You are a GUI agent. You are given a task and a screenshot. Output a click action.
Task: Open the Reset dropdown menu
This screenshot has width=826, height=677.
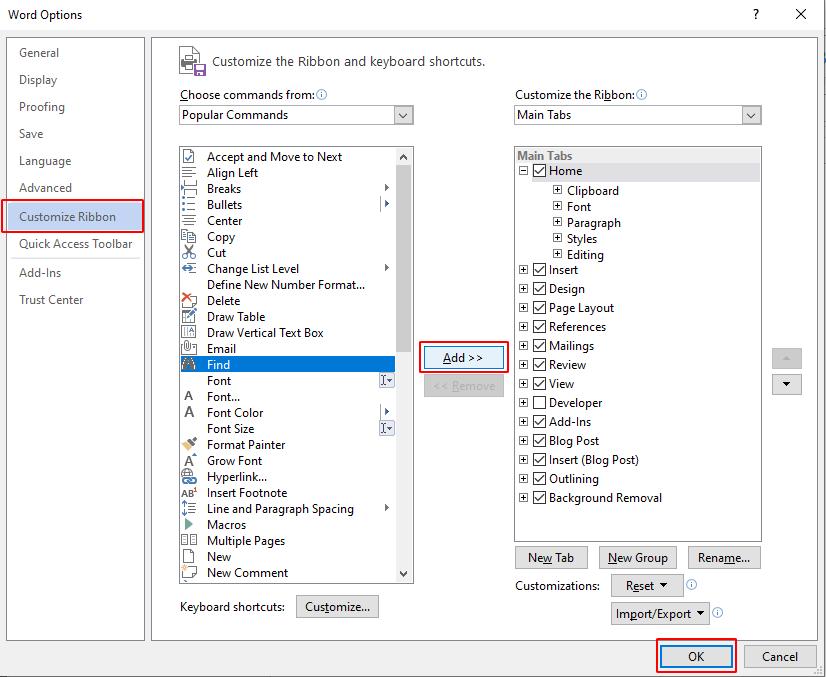pyautogui.click(x=646, y=585)
